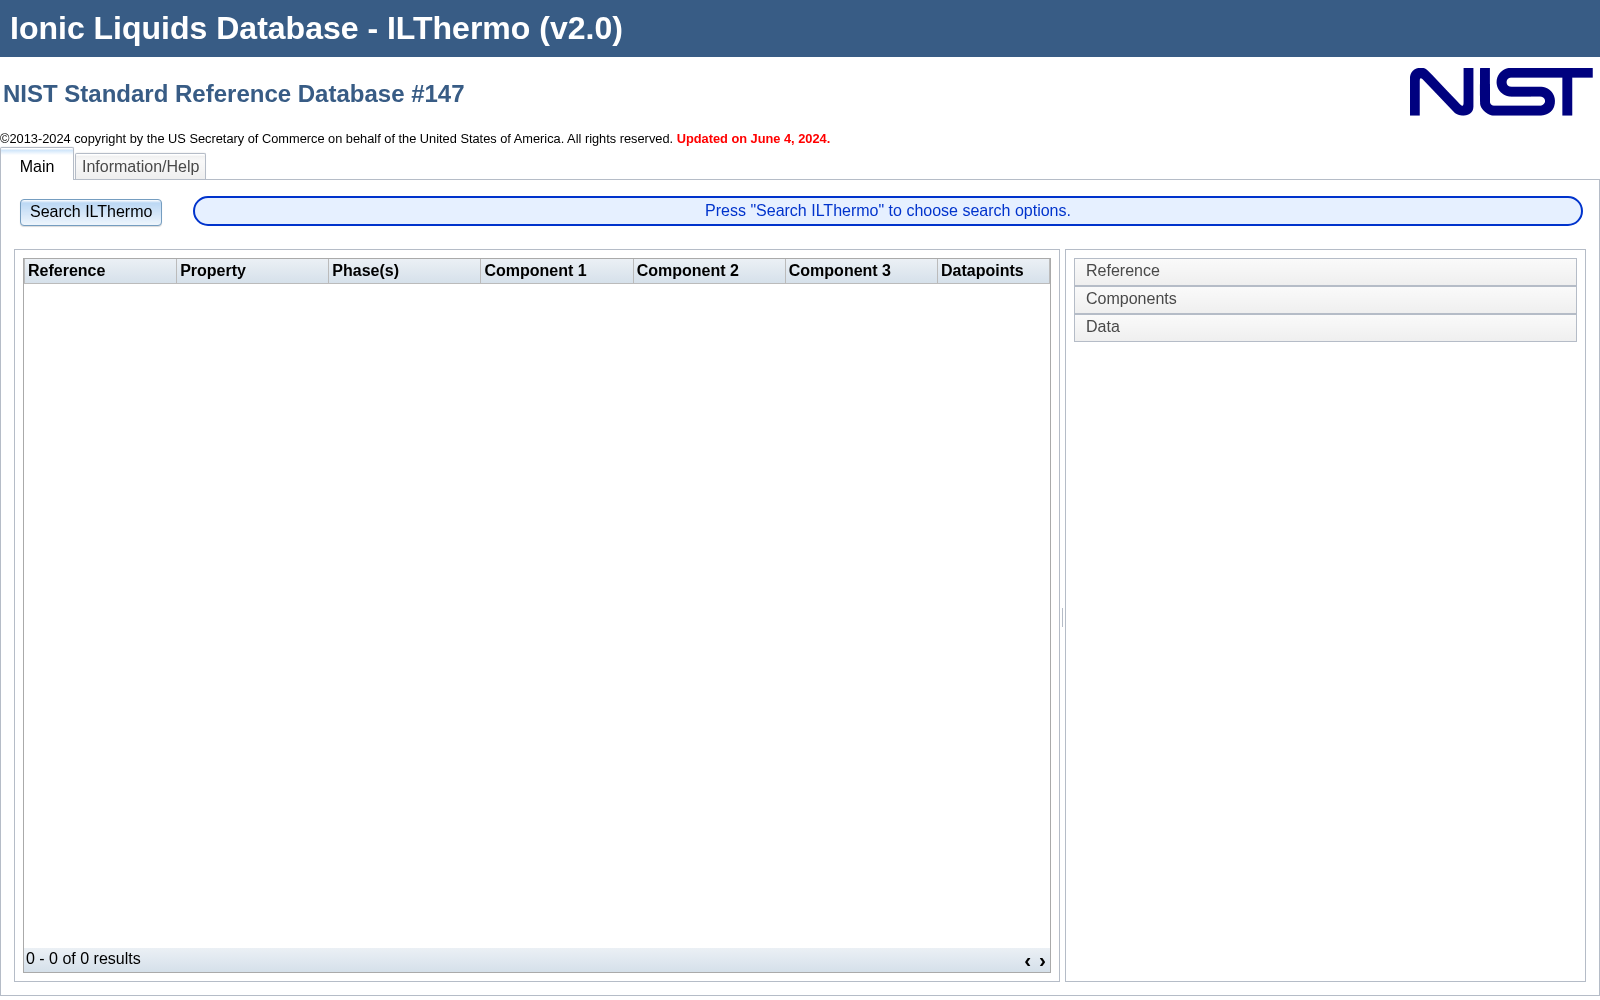Expand the Reference accordion pane
Image resolution: width=1600 pixels, height=1000 pixels.
point(1325,272)
